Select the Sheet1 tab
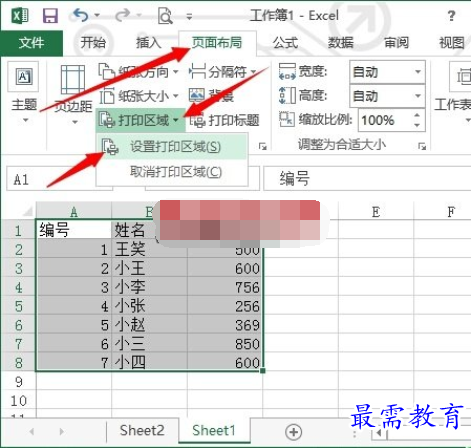The width and height of the screenshot is (472, 448). click(x=214, y=430)
